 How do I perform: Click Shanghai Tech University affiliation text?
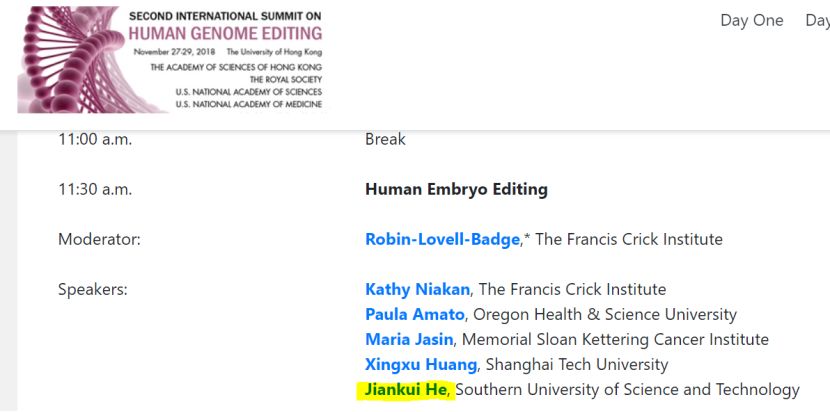[x=576, y=365]
